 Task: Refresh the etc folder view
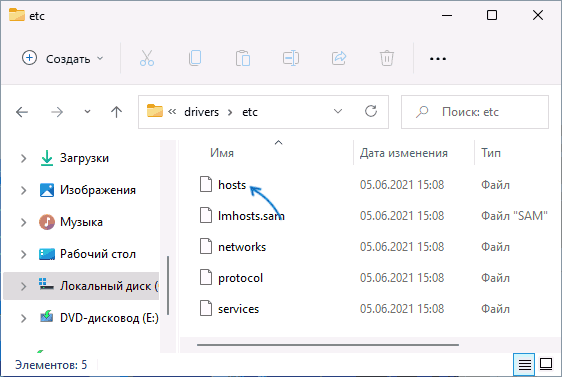coord(371,111)
